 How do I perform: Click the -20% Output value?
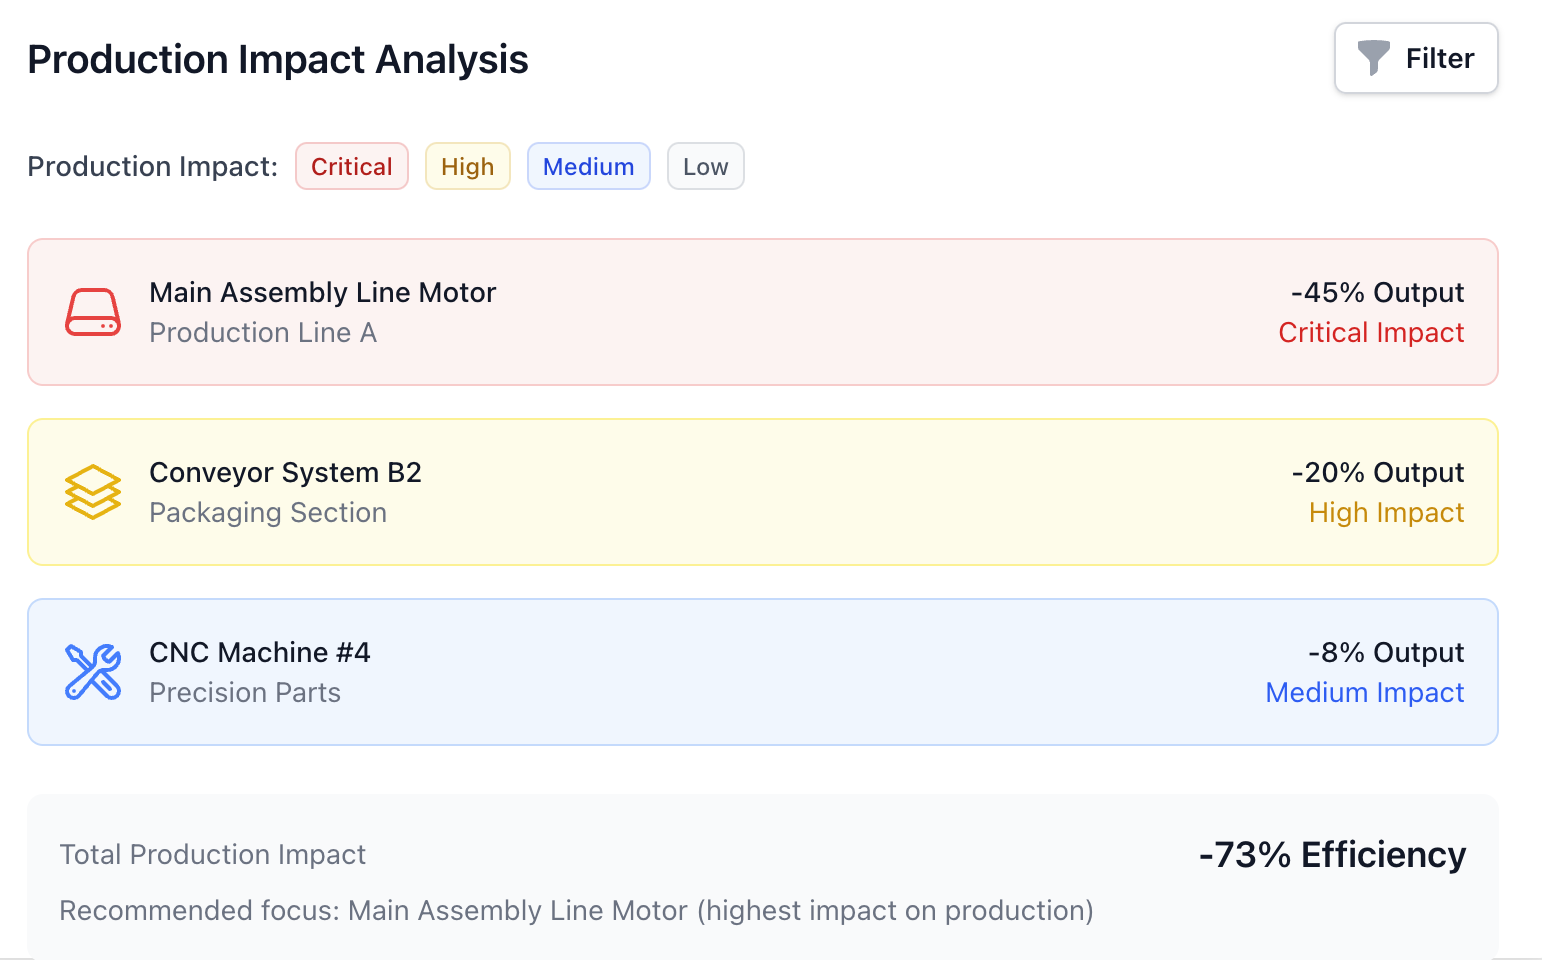[x=1378, y=472]
